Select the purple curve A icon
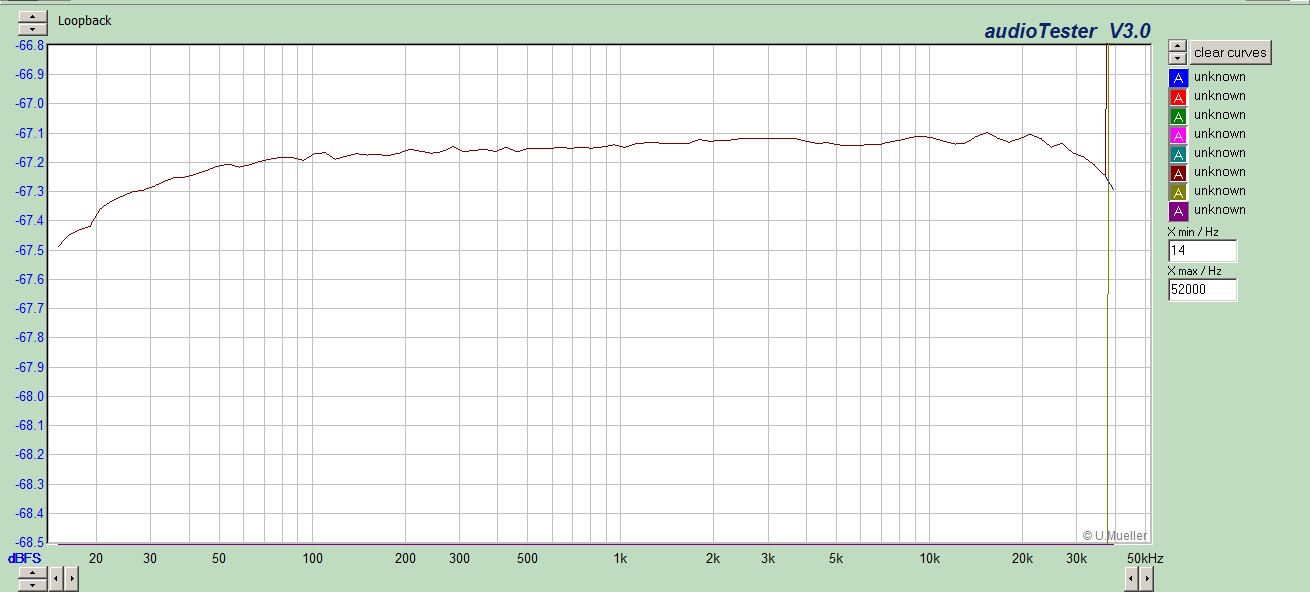 pyautogui.click(x=1178, y=211)
